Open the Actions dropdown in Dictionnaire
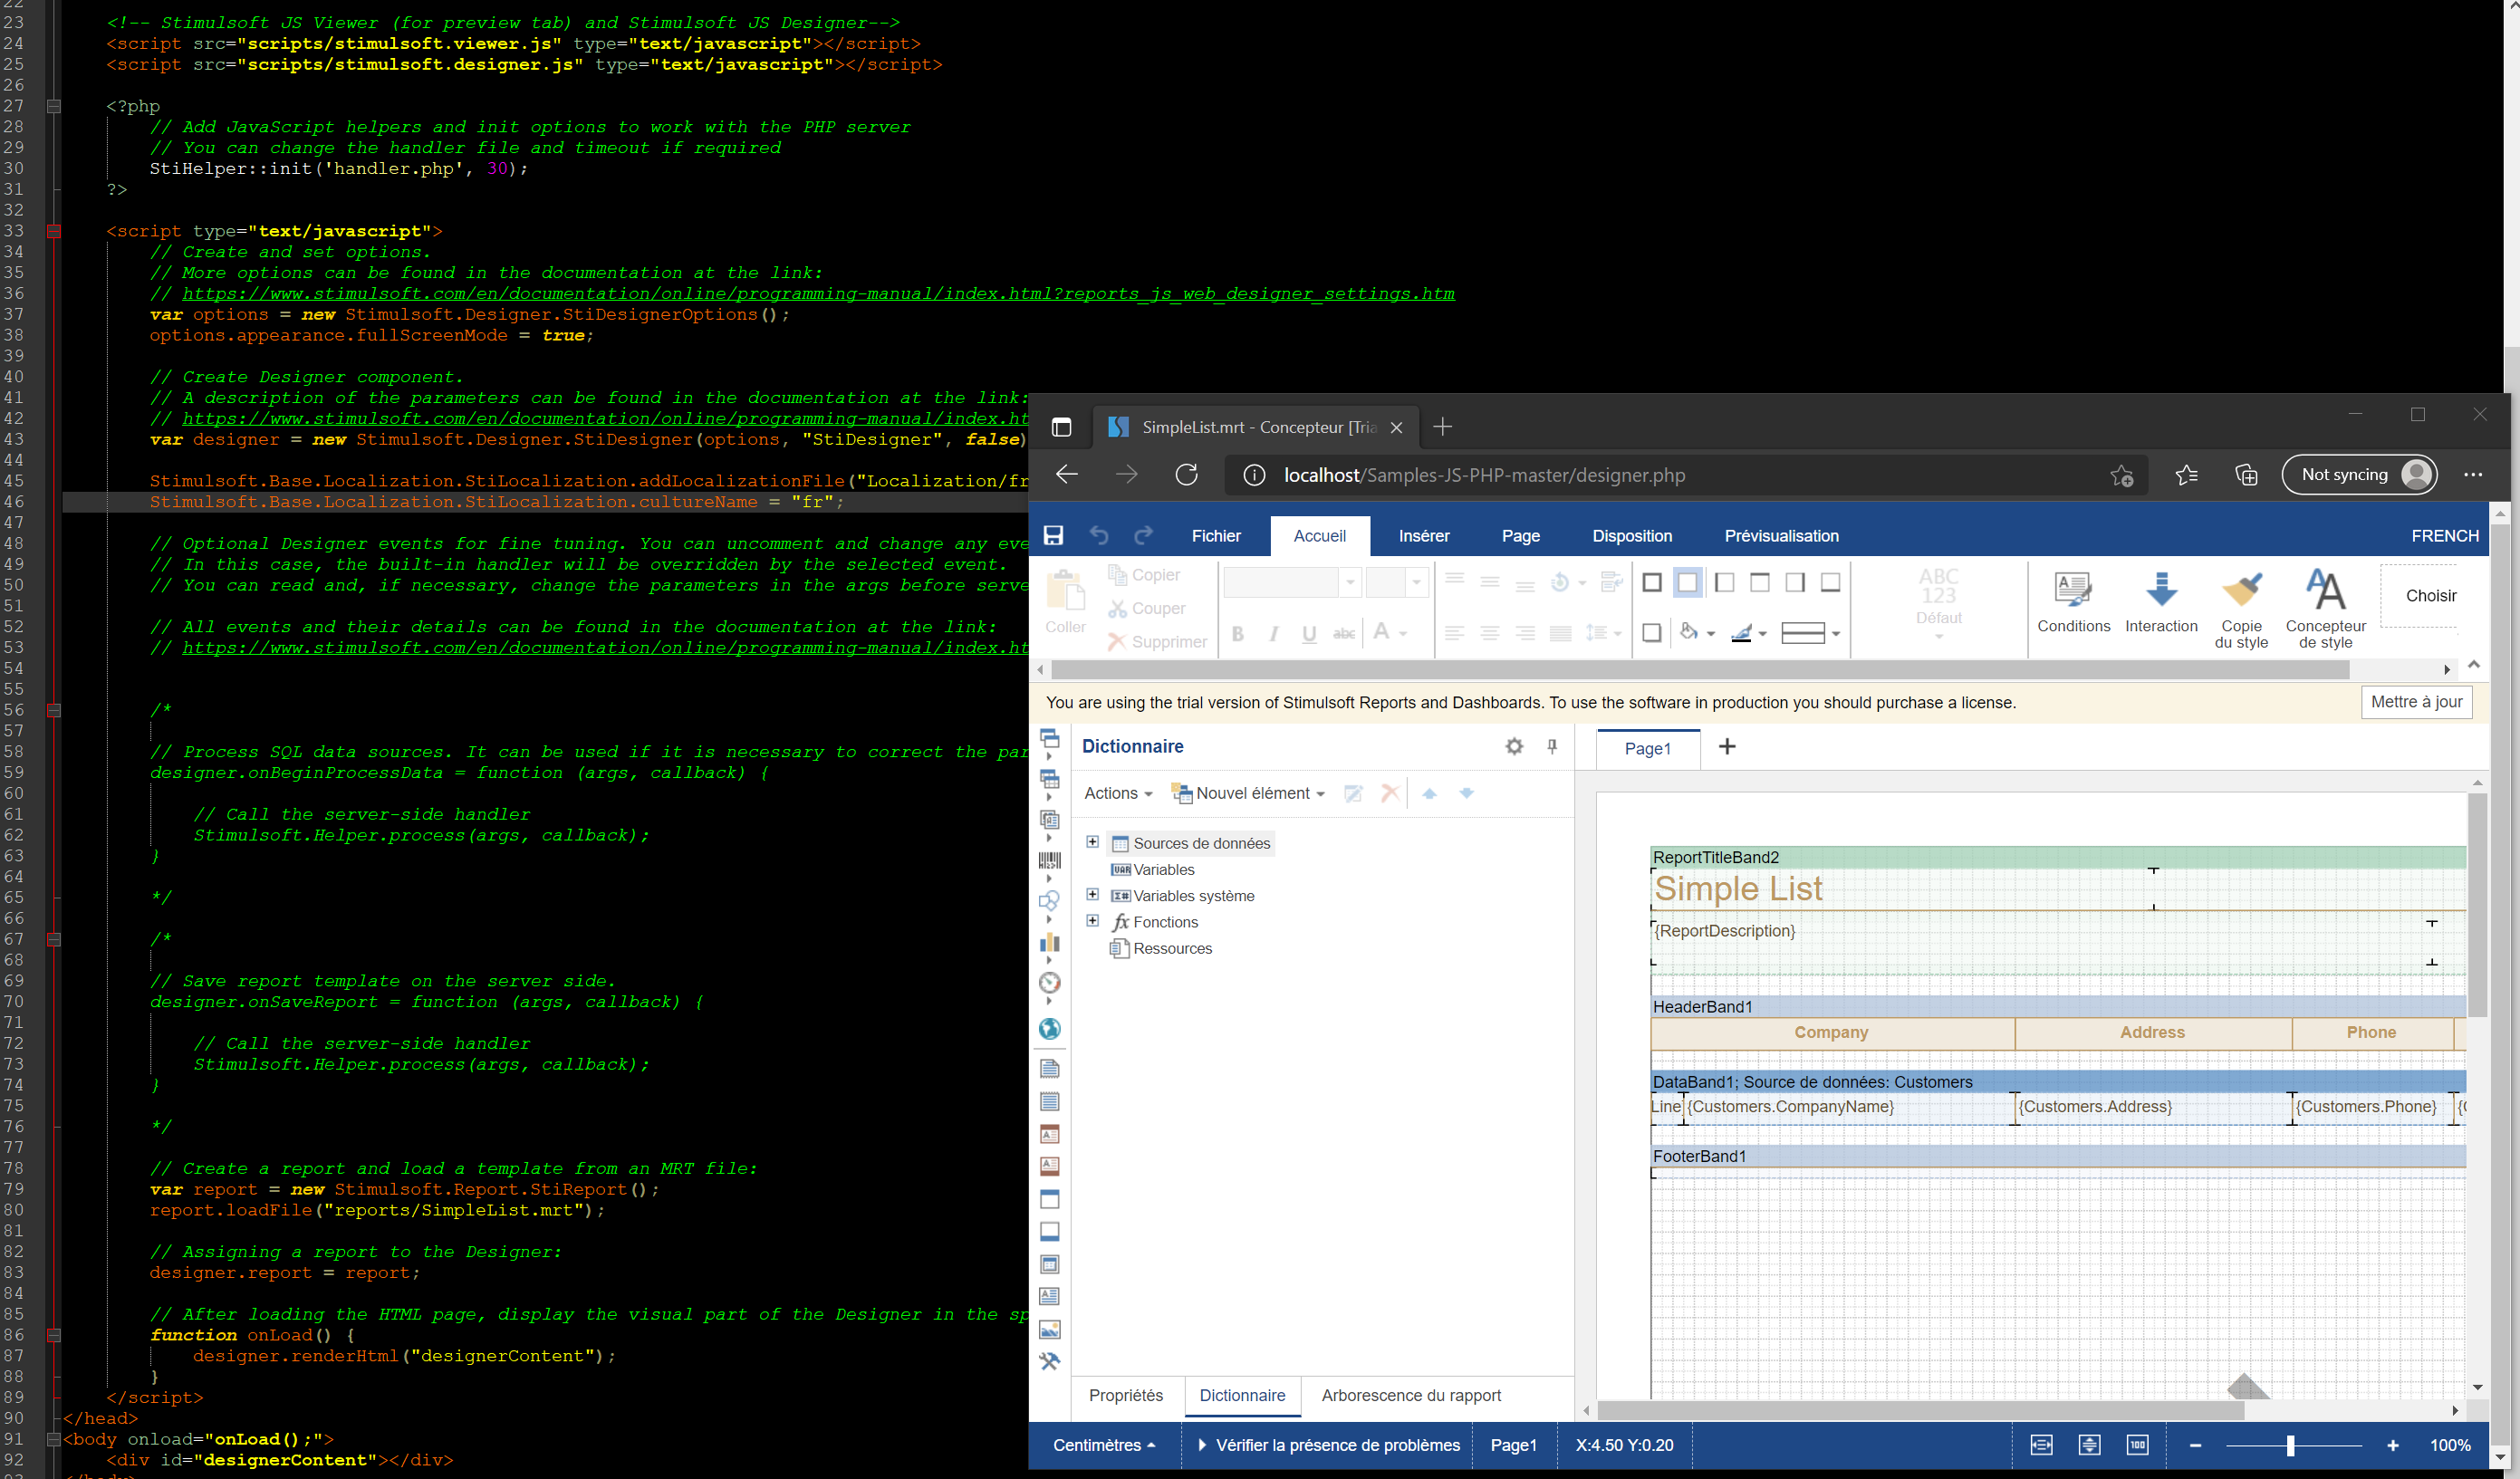 pos(1118,793)
